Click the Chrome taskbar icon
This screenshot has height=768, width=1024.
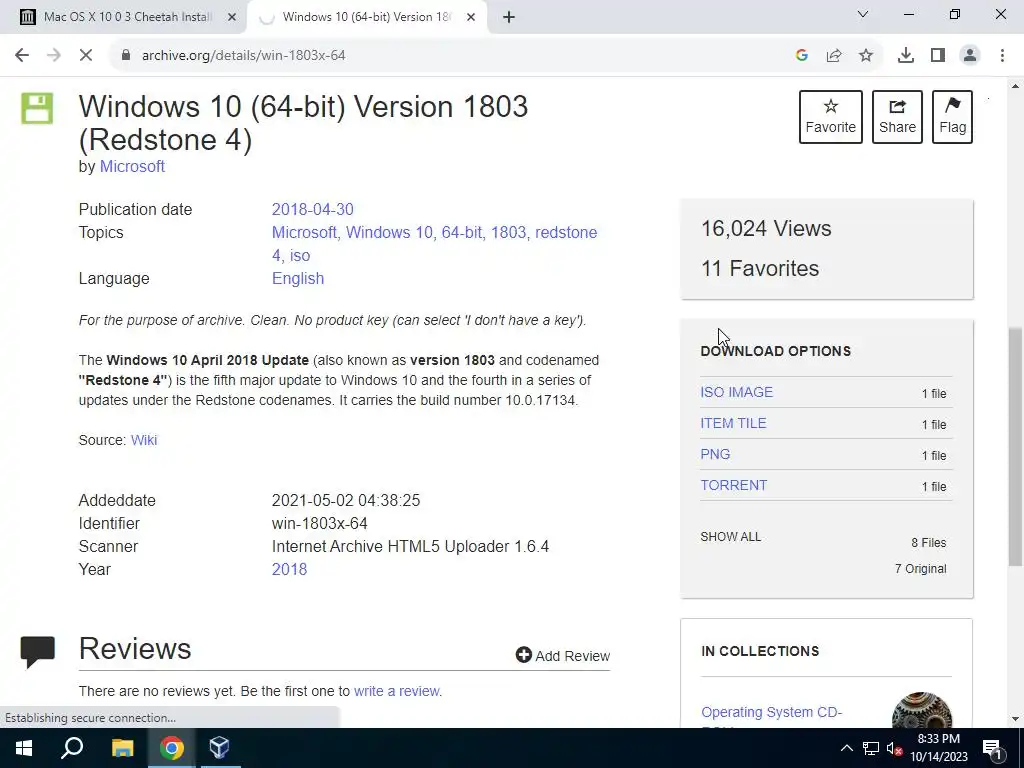pos(172,748)
